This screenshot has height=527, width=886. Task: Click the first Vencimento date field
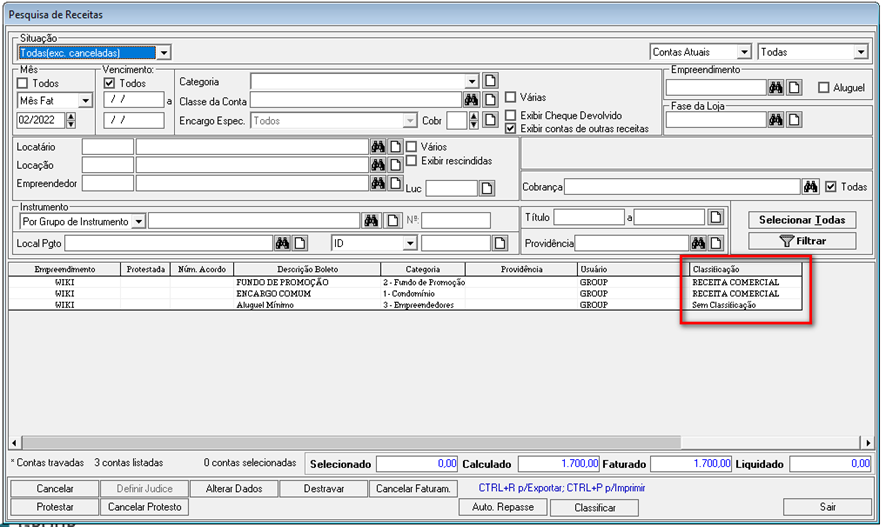tap(134, 100)
